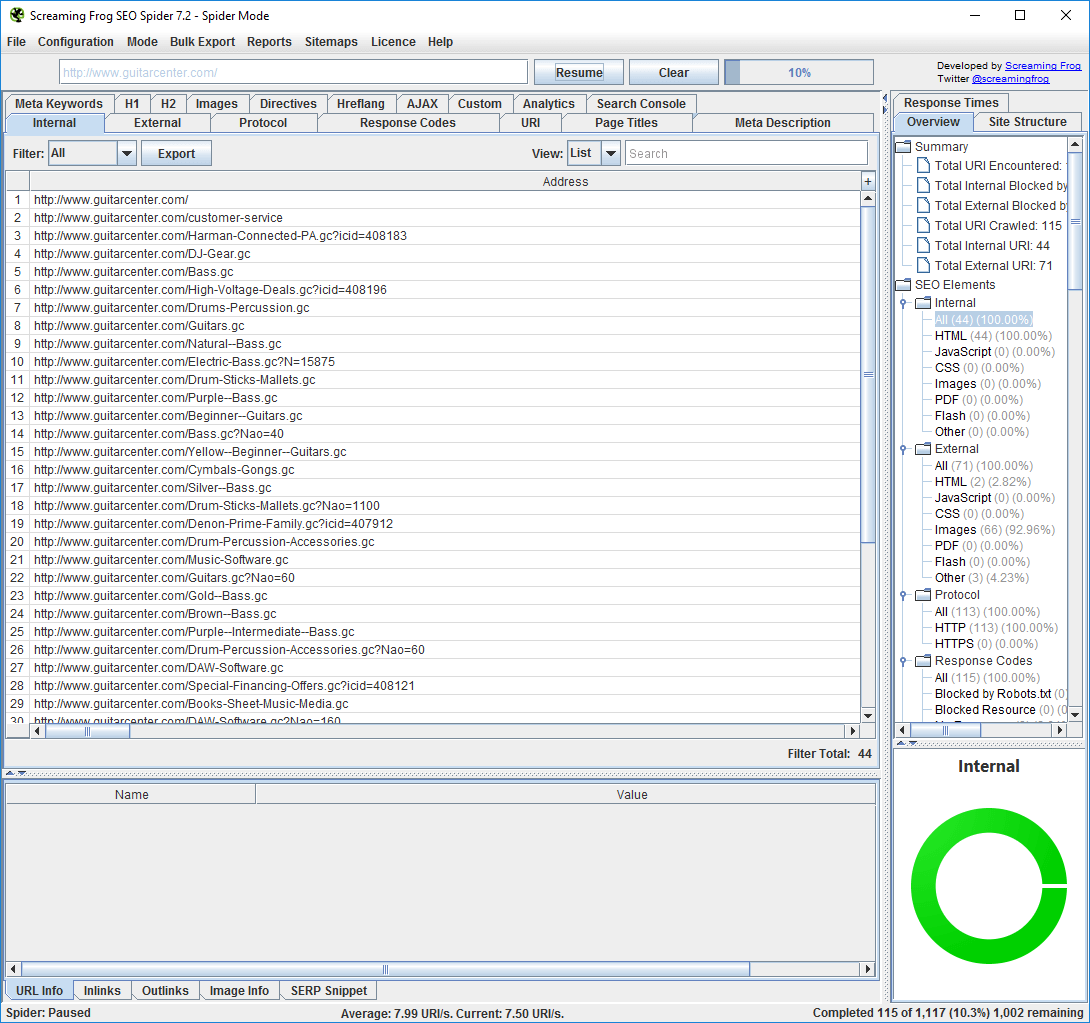This screenshot has width=1090, height=1023.
Task: Open the @screamingfrog Twitter link
Action: [1011, 79]
